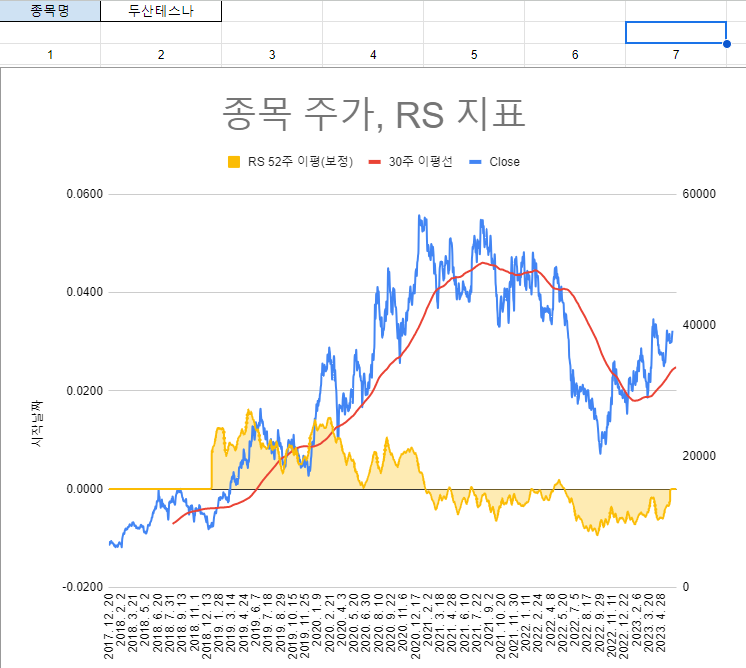Click the yellow RS 52주 이평 legend swatch
The height and width of the screenshot is (668, 746).
click(x=234, y=162)
